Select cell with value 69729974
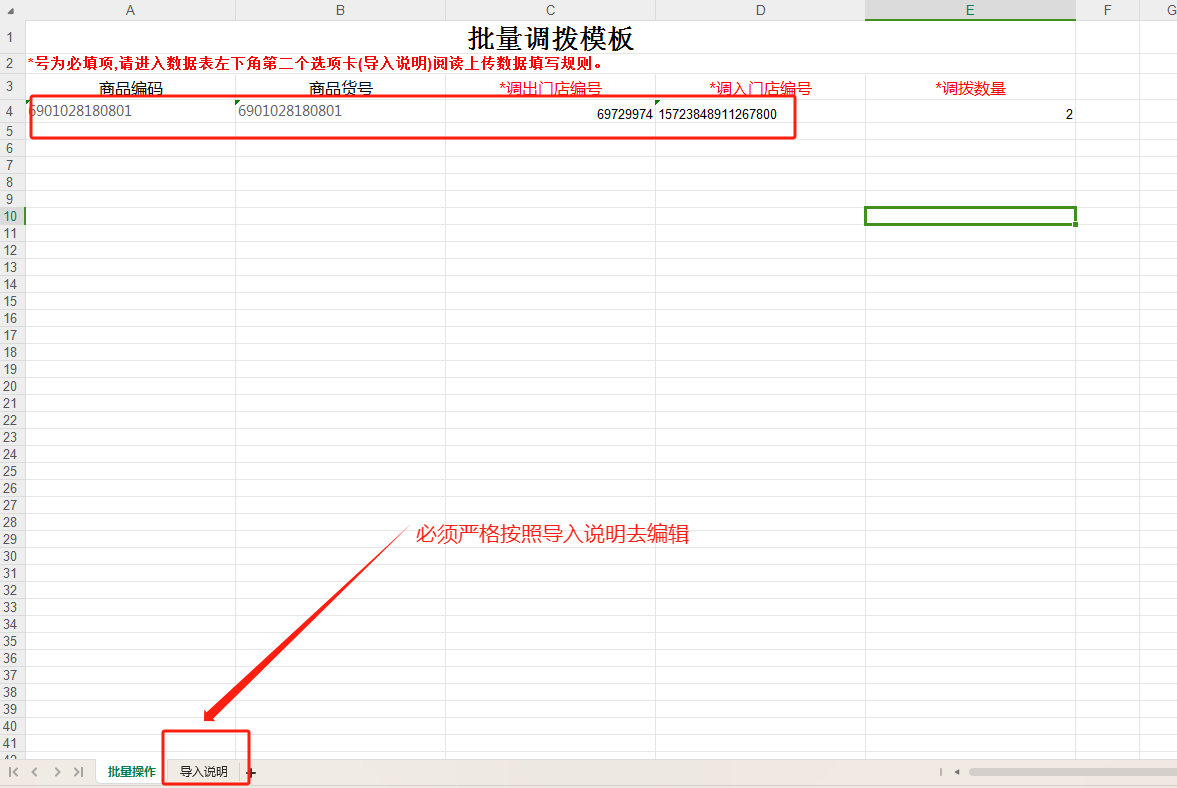Screen dimensions: 1177x788 [550, 114]
